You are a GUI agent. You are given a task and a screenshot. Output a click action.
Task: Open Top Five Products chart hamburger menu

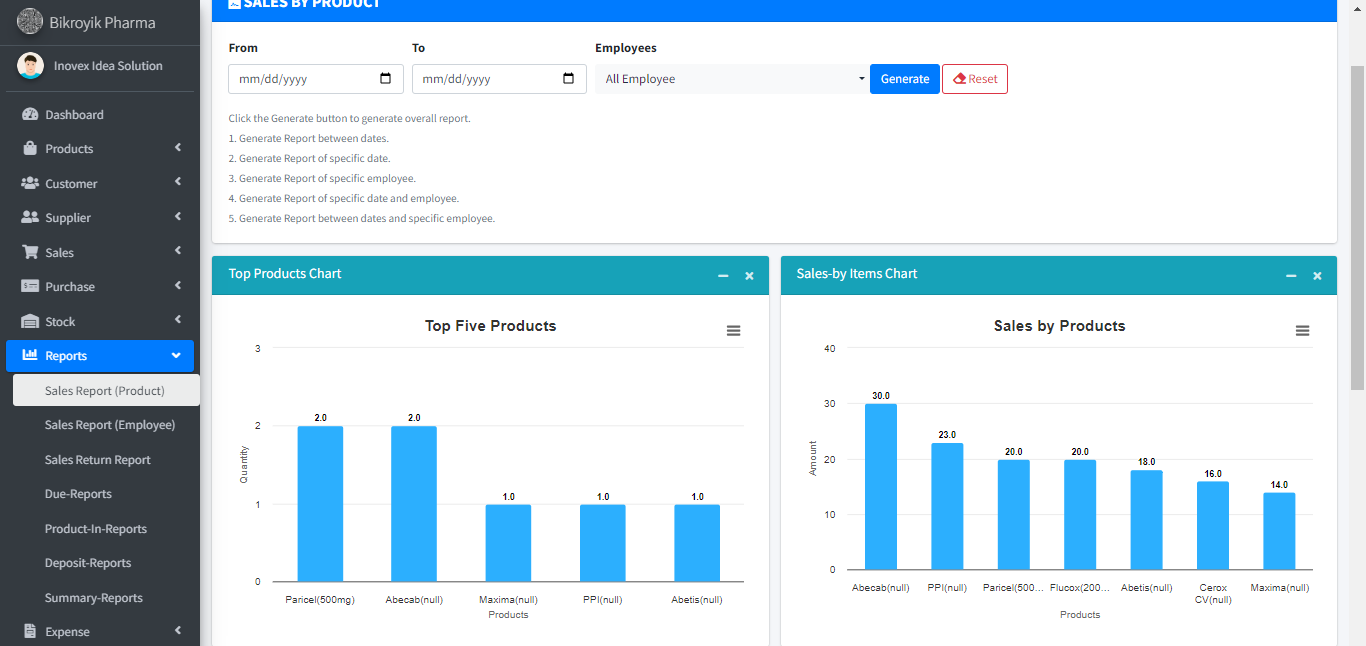coord(733,331)
